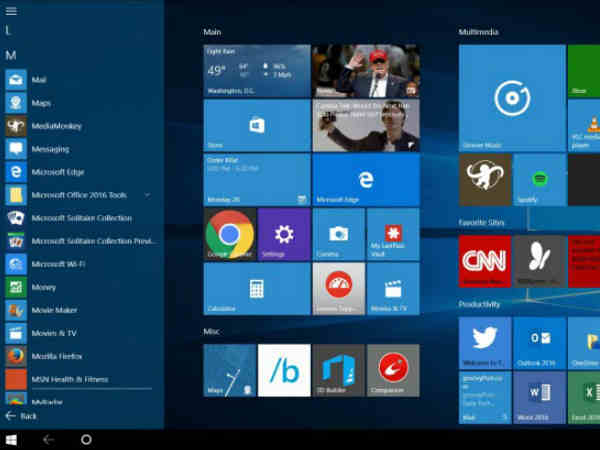Launch the 3D Builder tile
The height and width of the screenshot is (450, 600).
click(338, 370)
